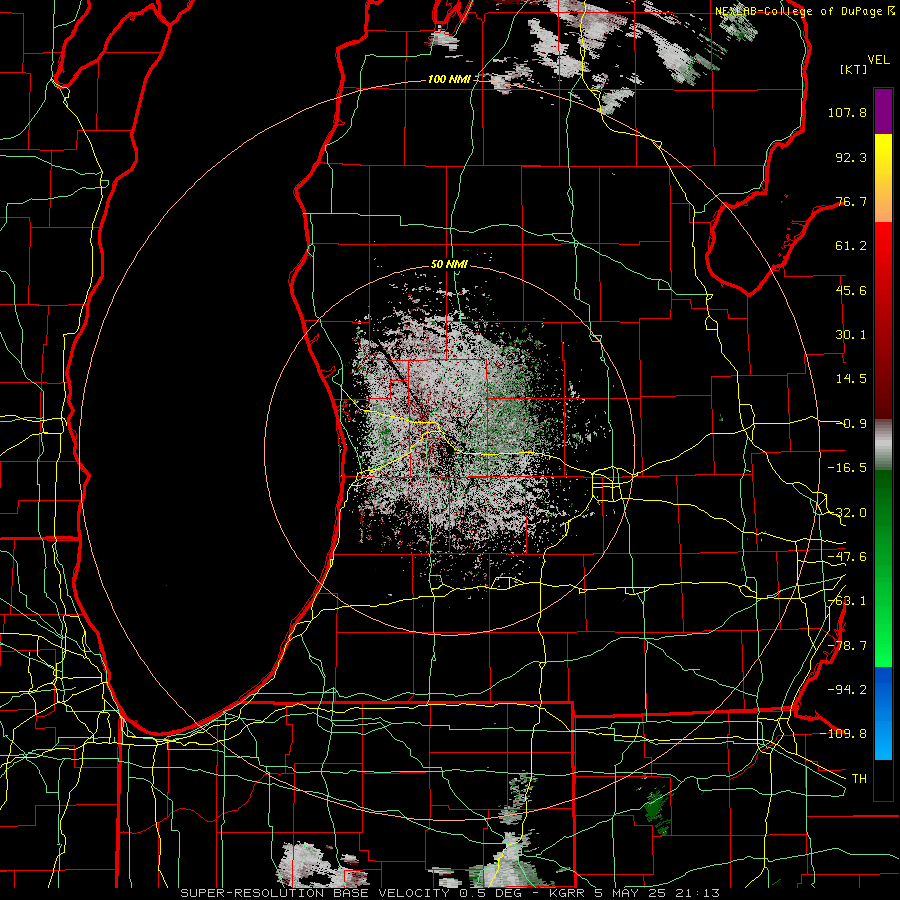This screenshot has height=900, width=900.
Task: Click the blue segment of the velocity color bar
Action: [x=883, y=713]
